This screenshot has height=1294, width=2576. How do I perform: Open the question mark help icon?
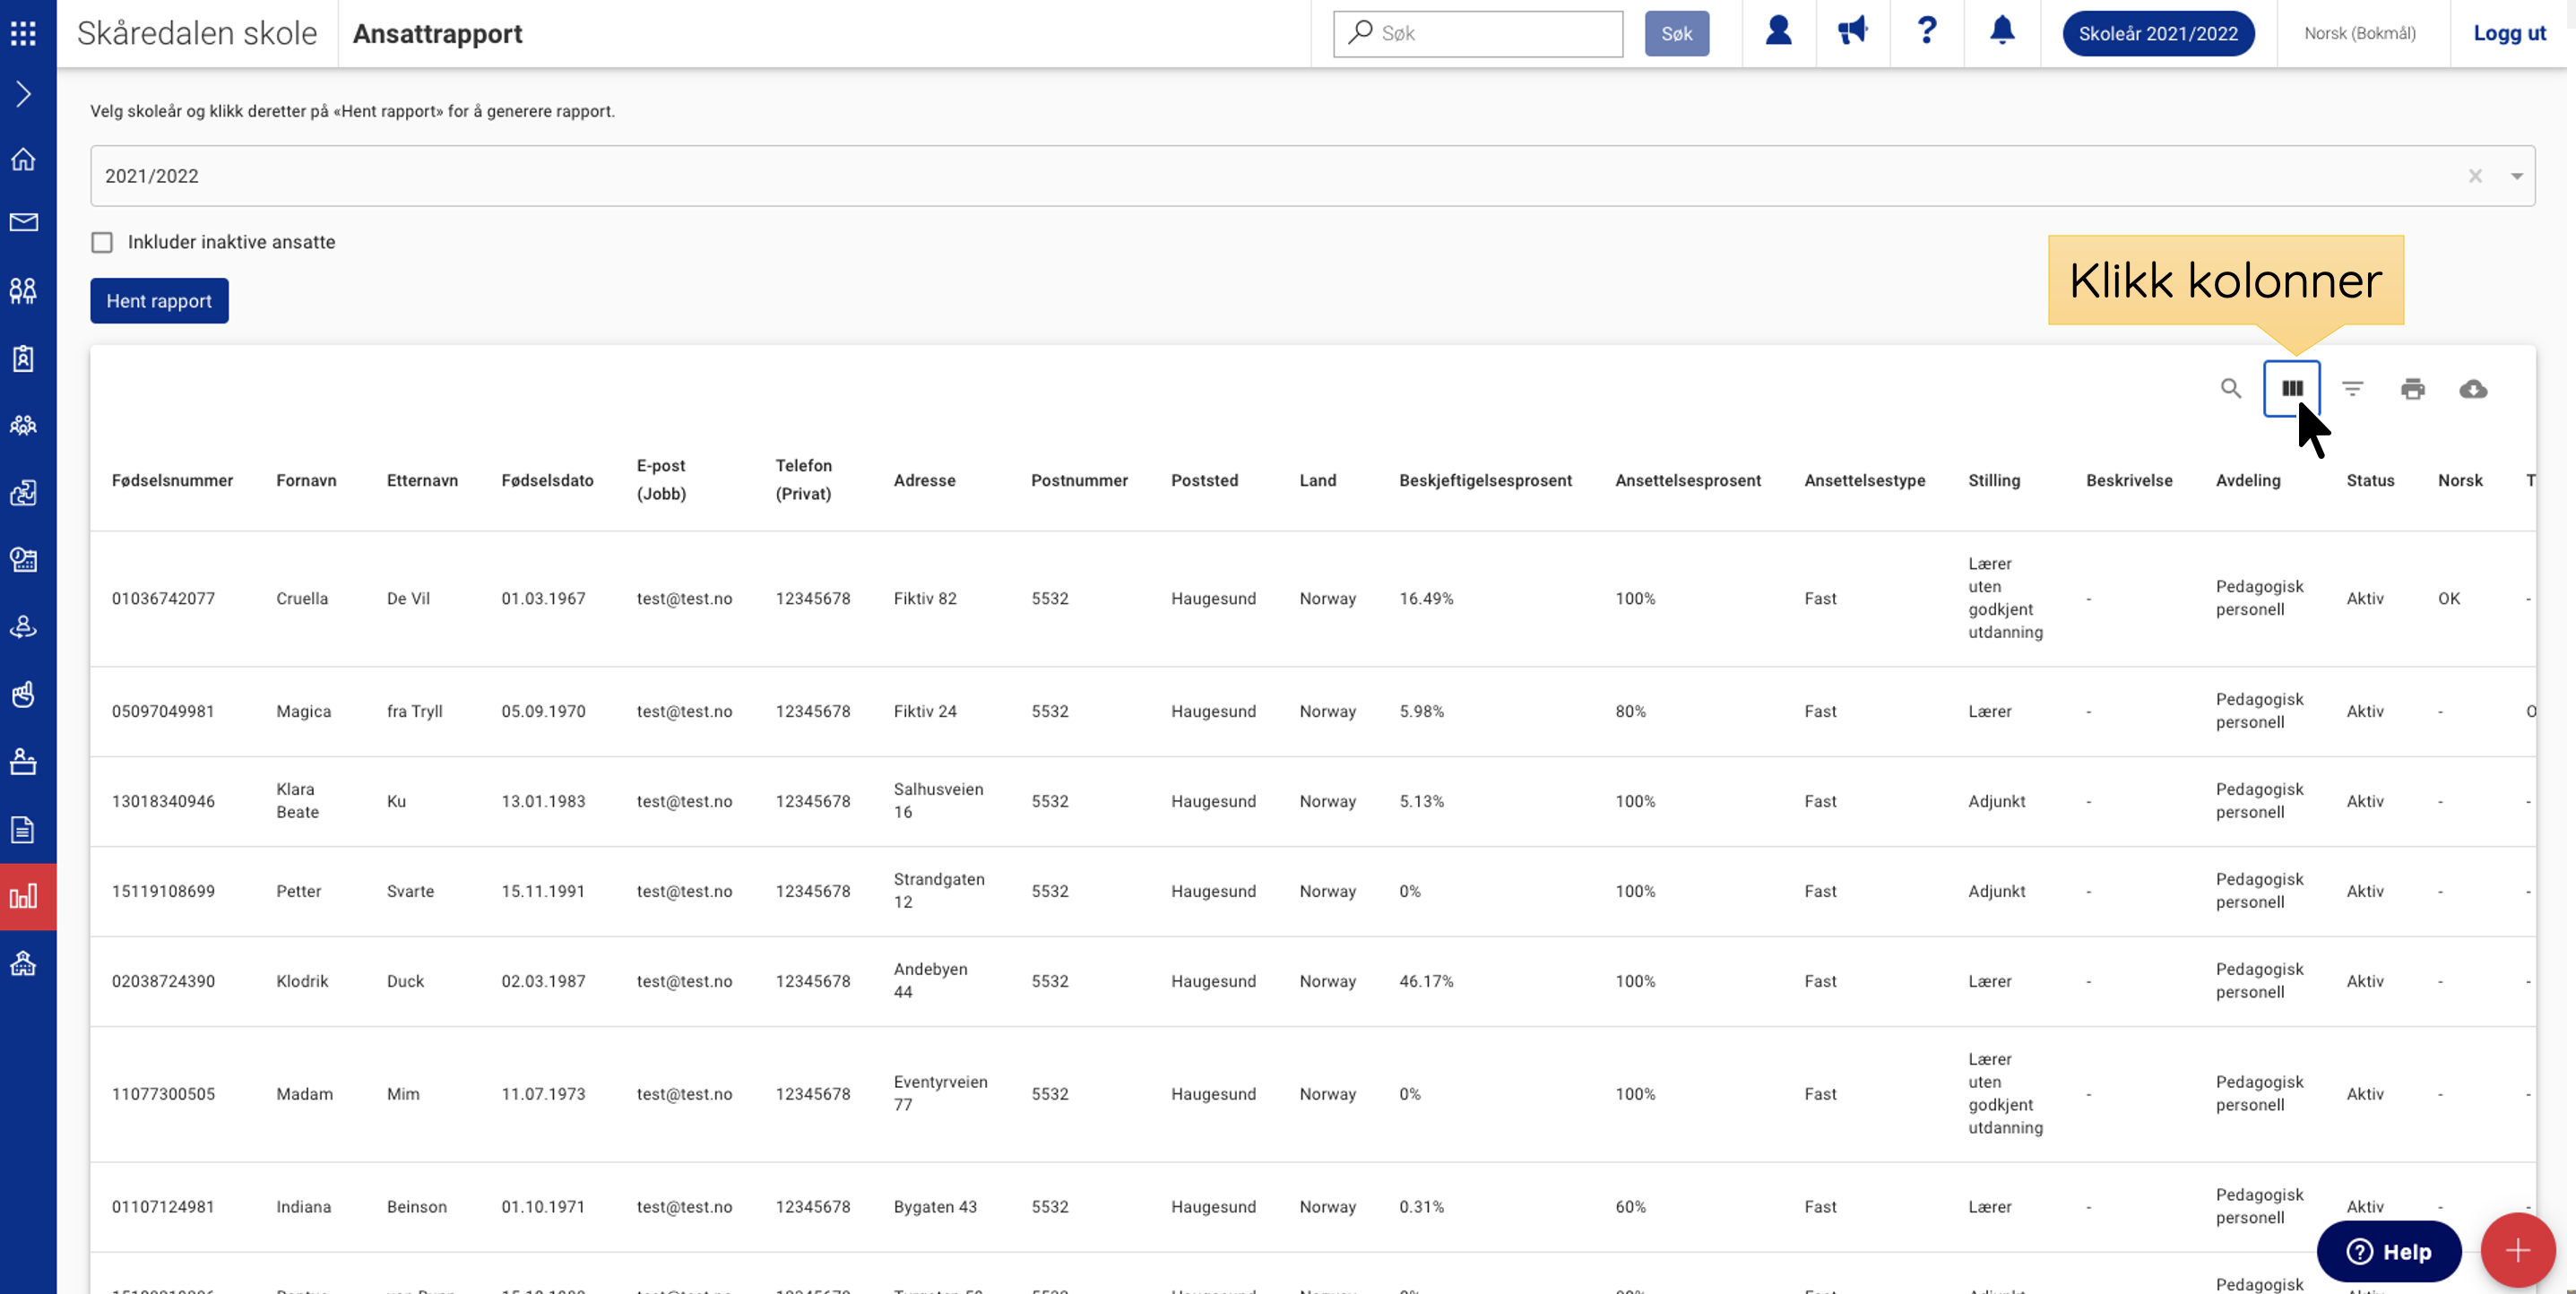click(1926, 31)
